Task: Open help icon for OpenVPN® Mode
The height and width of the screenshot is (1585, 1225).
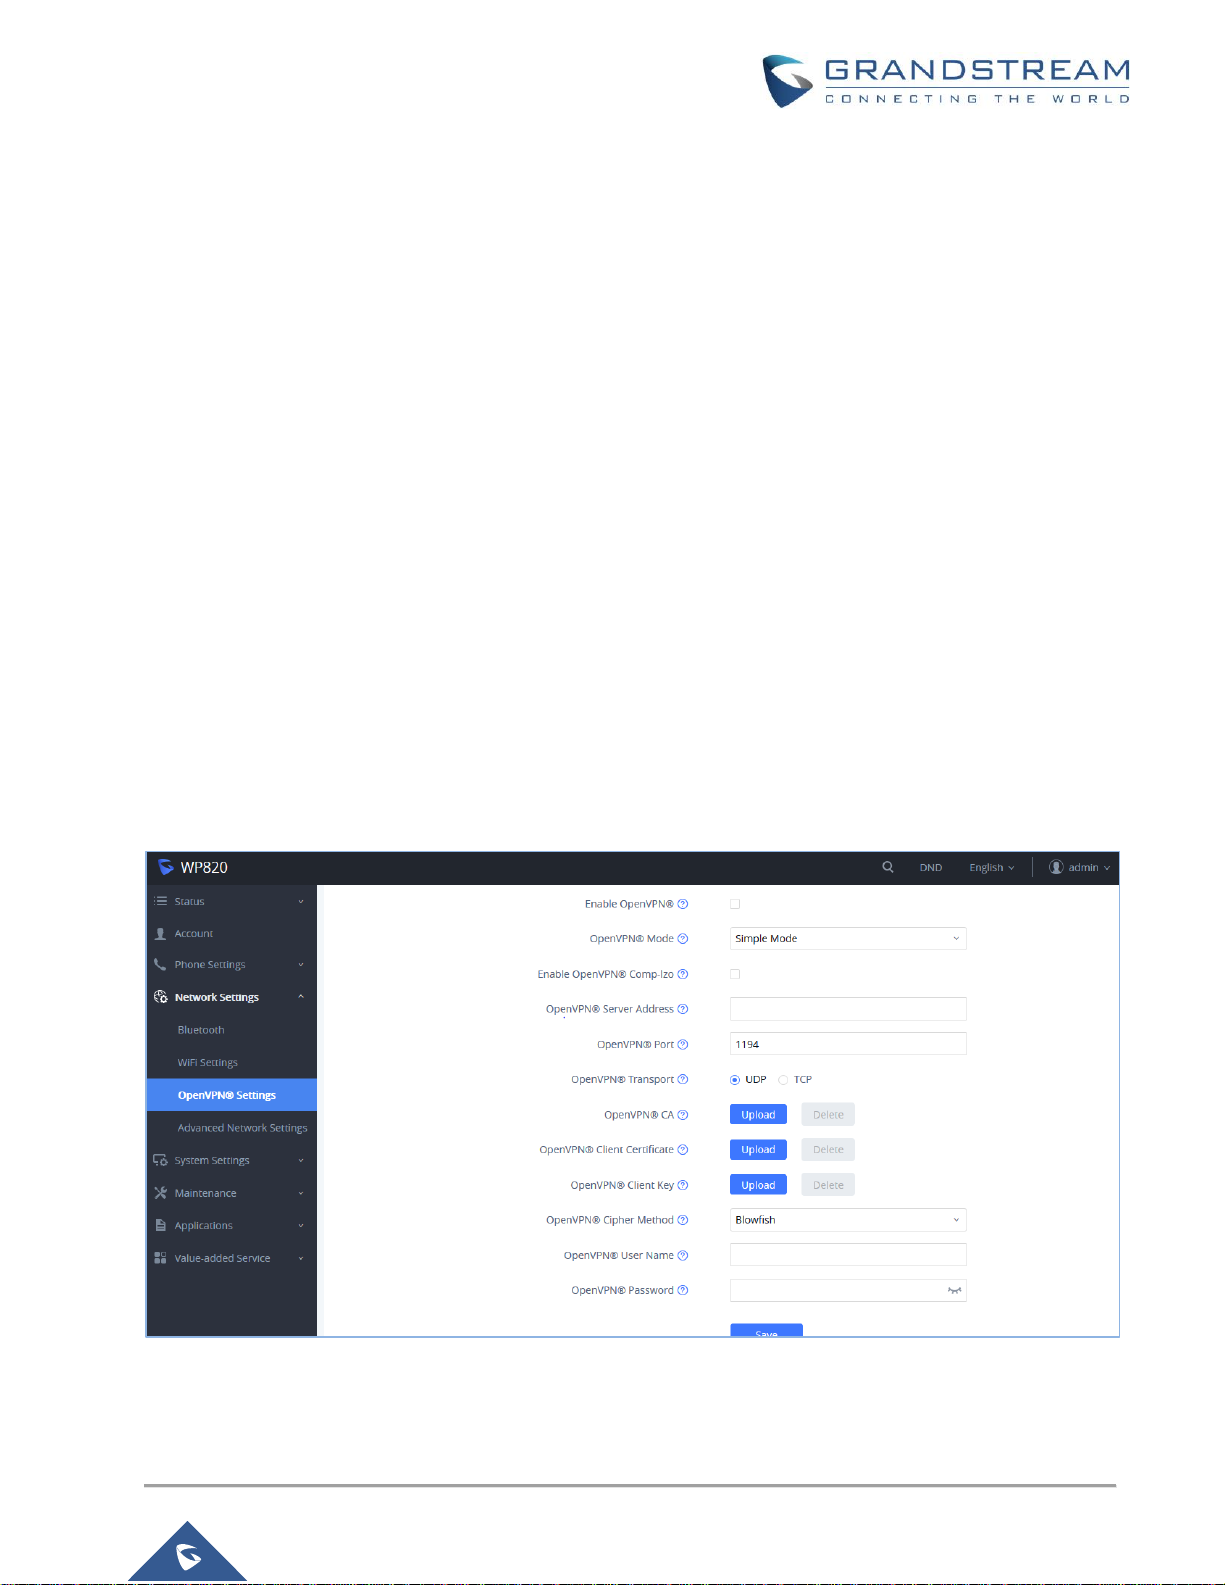Action: click(x=683, y=939)
